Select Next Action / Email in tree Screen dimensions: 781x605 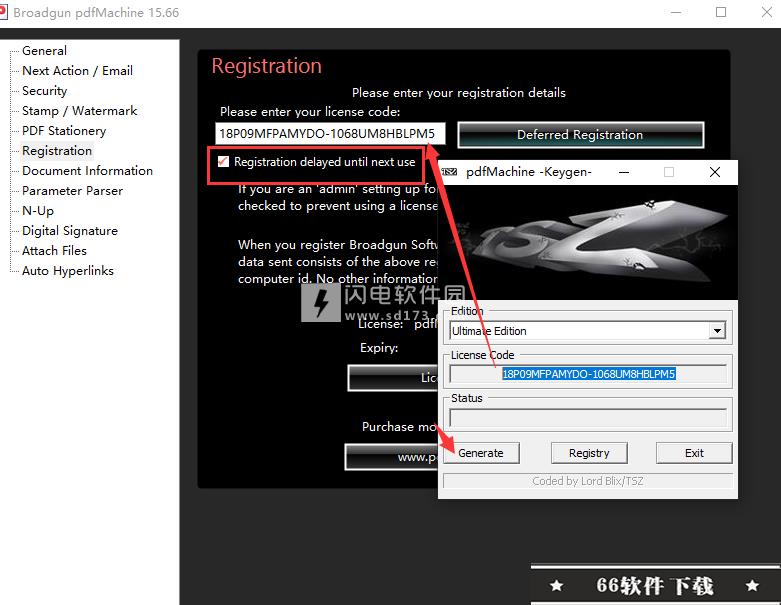[x=77, y=71]
